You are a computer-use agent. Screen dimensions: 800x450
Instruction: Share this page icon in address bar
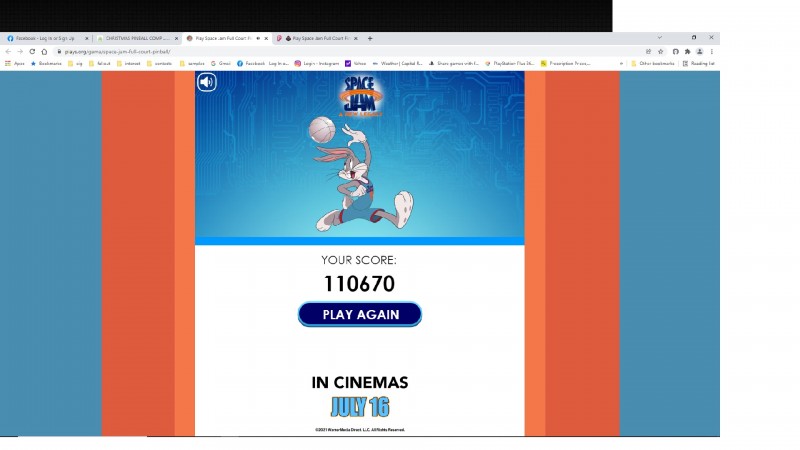pyautogui.click(x=648, y=52)
